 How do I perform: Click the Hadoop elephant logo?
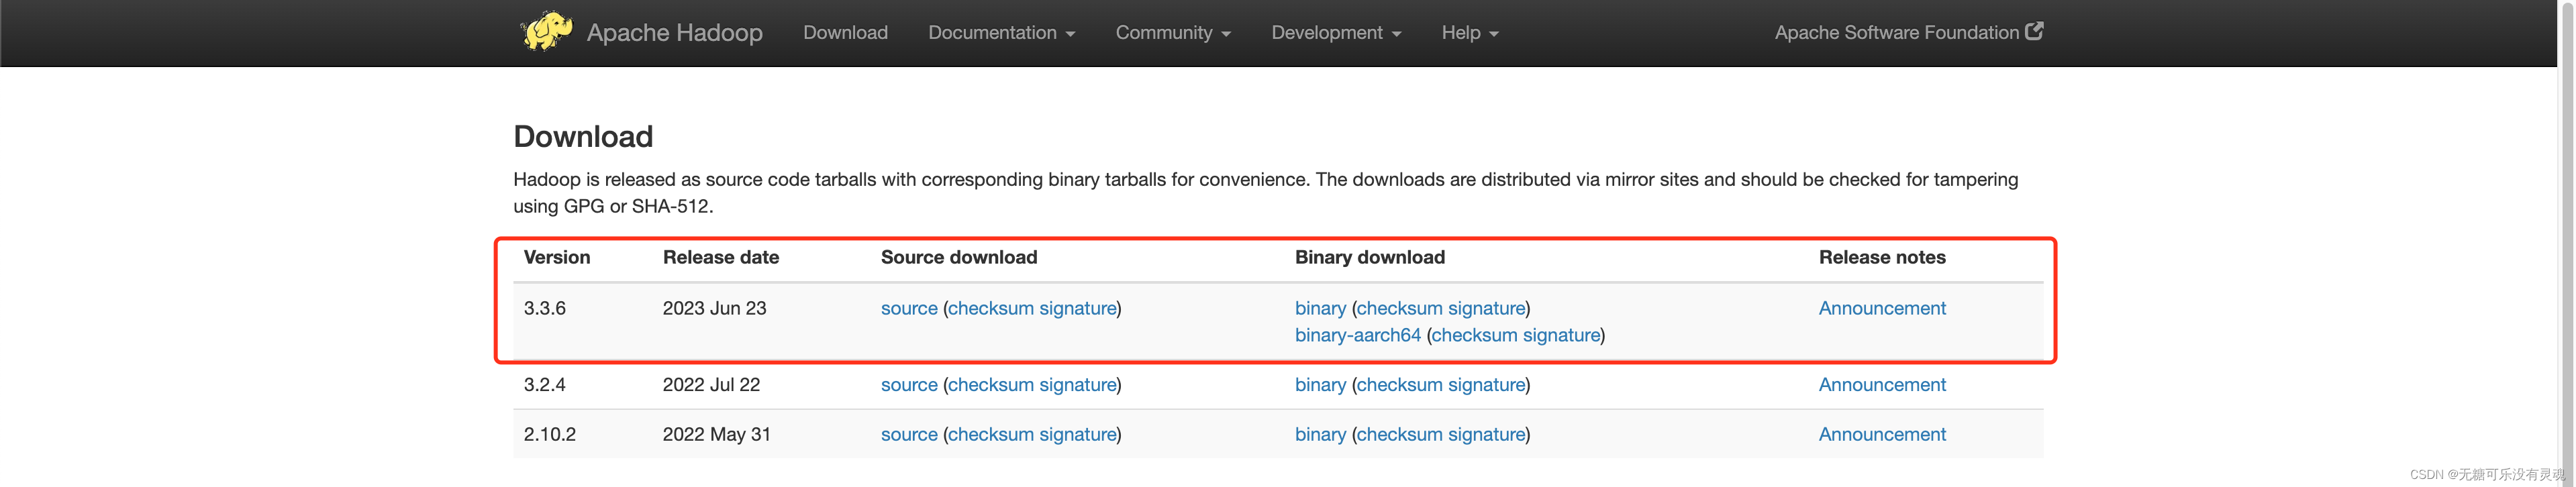tap(546, 31)
